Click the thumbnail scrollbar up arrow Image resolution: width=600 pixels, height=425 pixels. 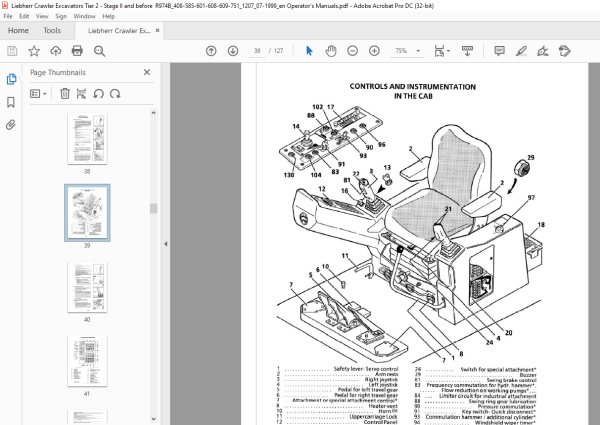153,113
